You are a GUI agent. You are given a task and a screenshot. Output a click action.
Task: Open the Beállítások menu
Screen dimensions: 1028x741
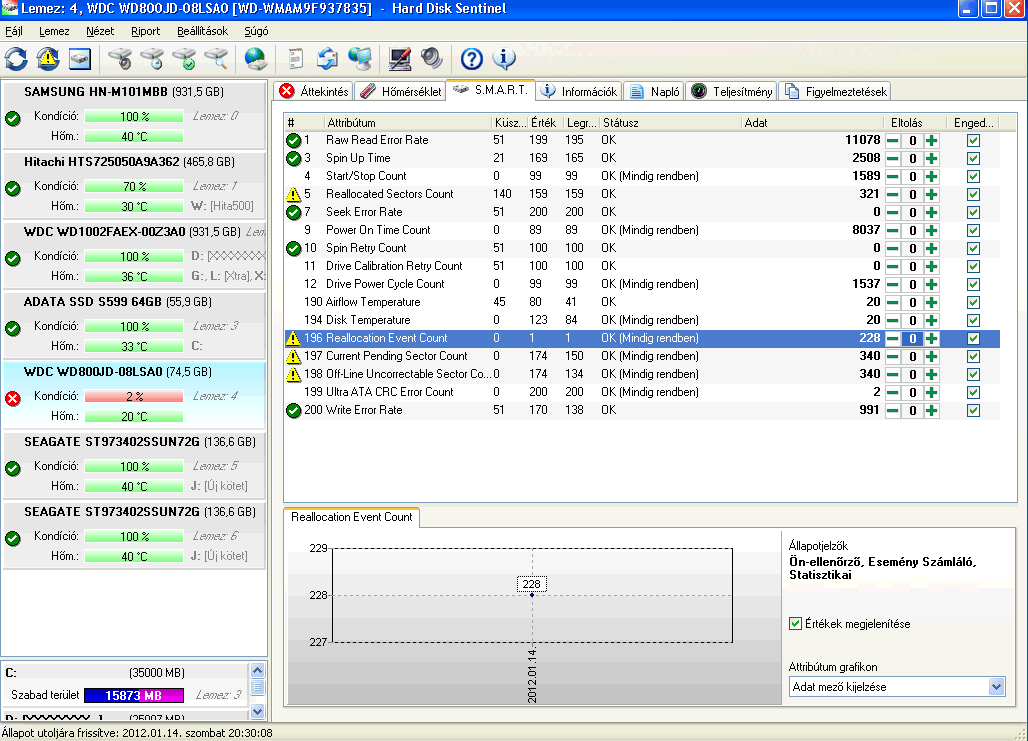click(x=202, y=31)
